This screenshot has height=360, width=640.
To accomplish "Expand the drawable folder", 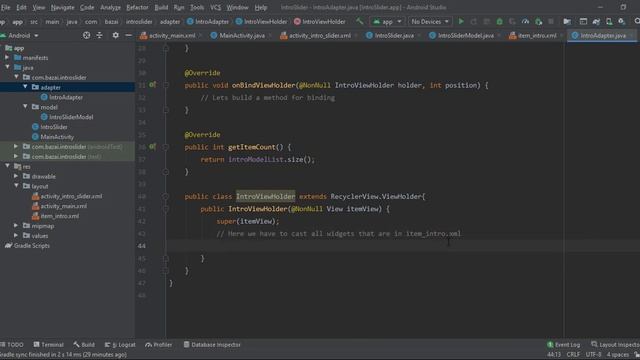I will pos(16,176).
